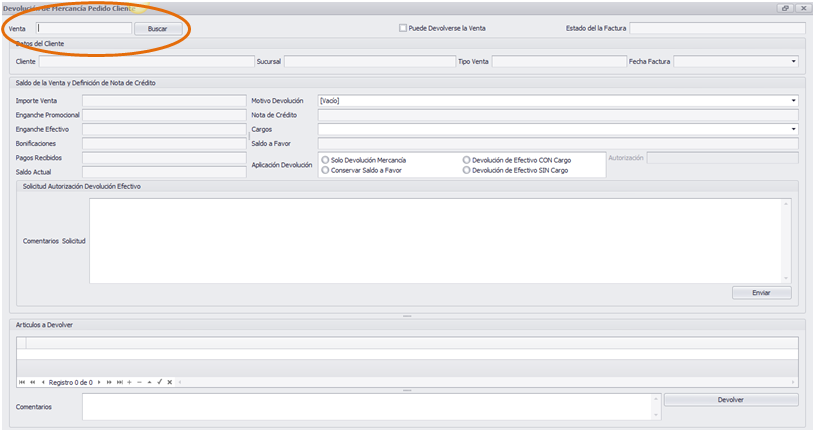Jump to last record in navigator
This screenshot has height=431, width=814.
pyautogui.click(x=119, y=382)
